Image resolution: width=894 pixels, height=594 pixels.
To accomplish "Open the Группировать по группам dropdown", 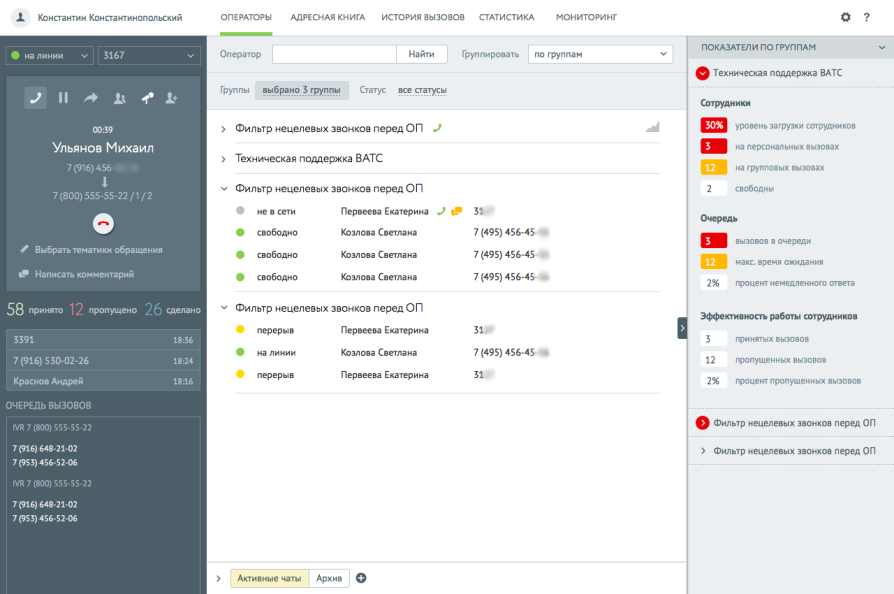I will [600, 54].
